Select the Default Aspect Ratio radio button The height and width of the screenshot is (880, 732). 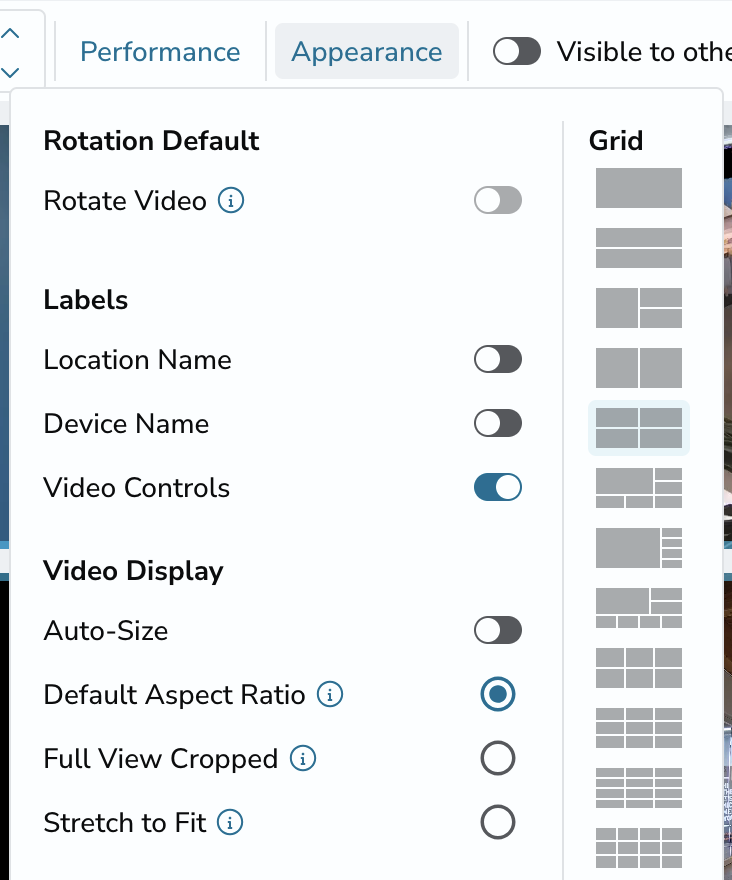click(x=498, y=694)
